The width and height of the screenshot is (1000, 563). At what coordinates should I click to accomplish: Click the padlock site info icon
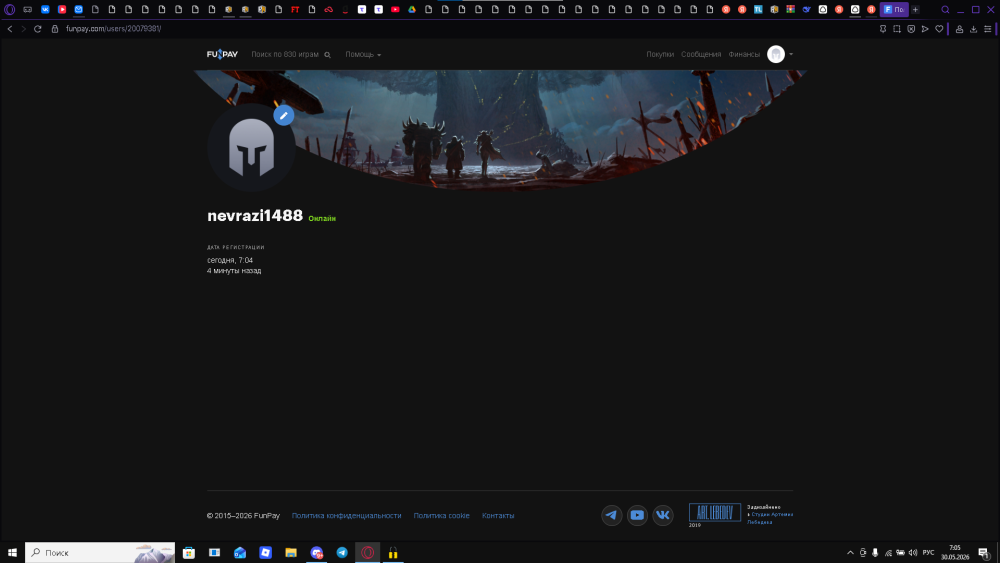pos(55,29)
